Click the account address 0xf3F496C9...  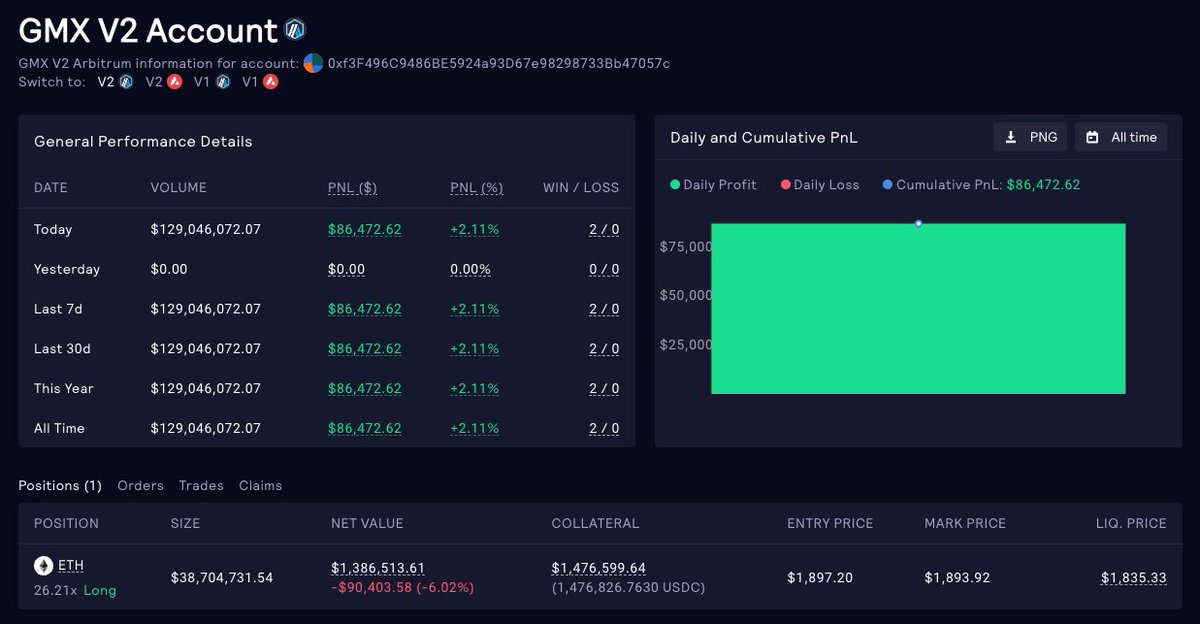point(499,63)
